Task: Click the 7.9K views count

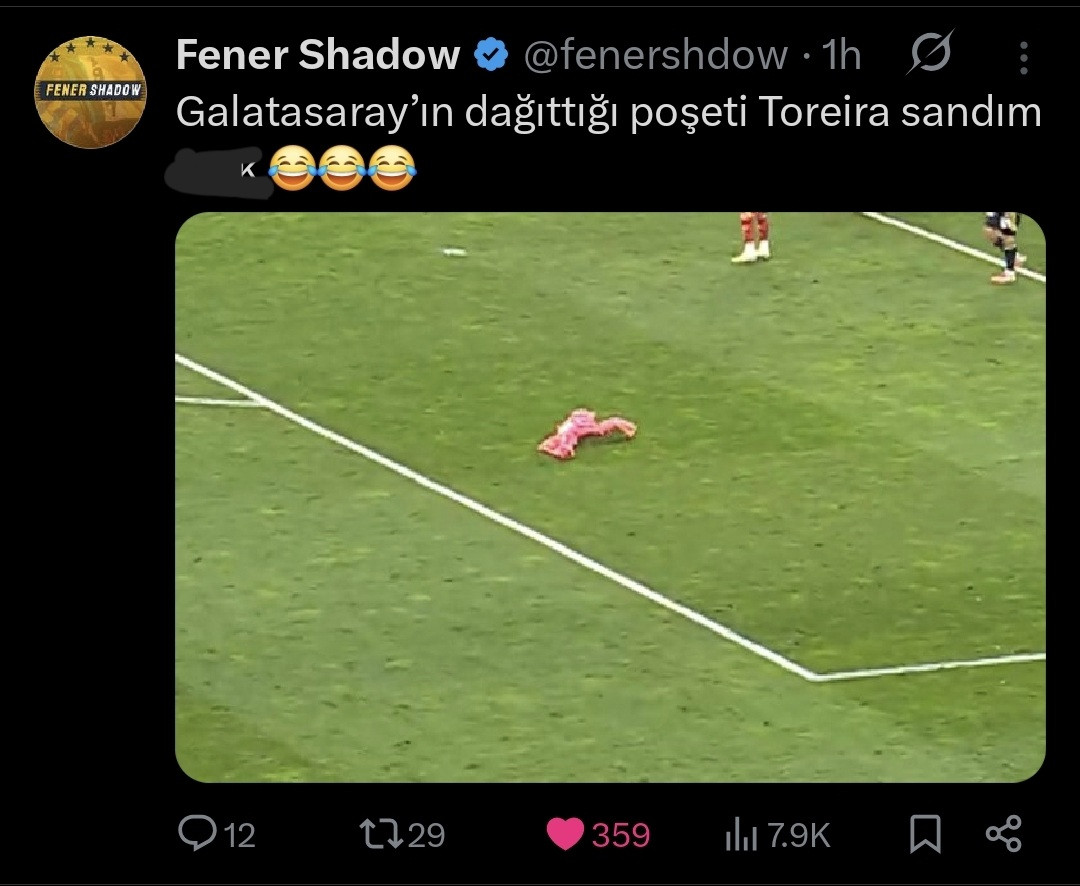Action: [798, 835]
